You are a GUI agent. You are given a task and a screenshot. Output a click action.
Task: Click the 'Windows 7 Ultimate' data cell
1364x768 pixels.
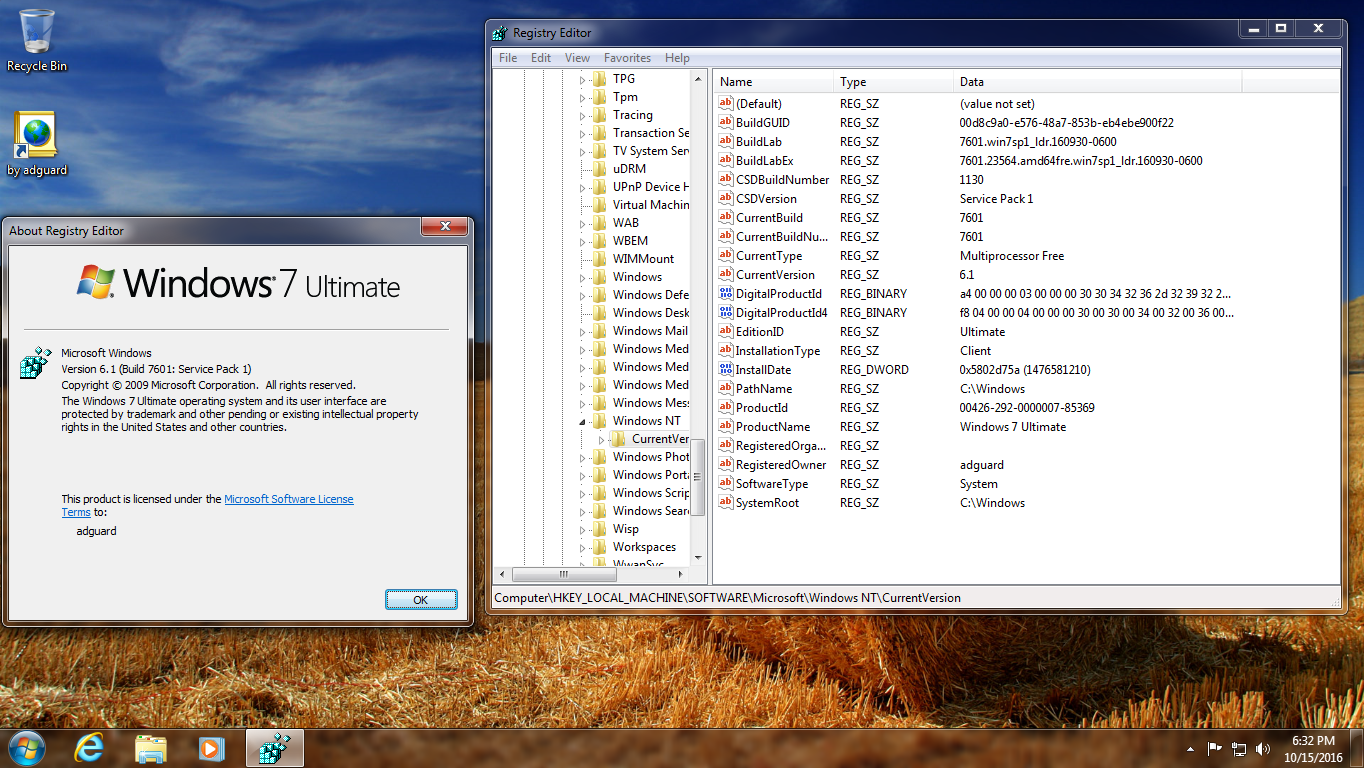[1012, 427]
